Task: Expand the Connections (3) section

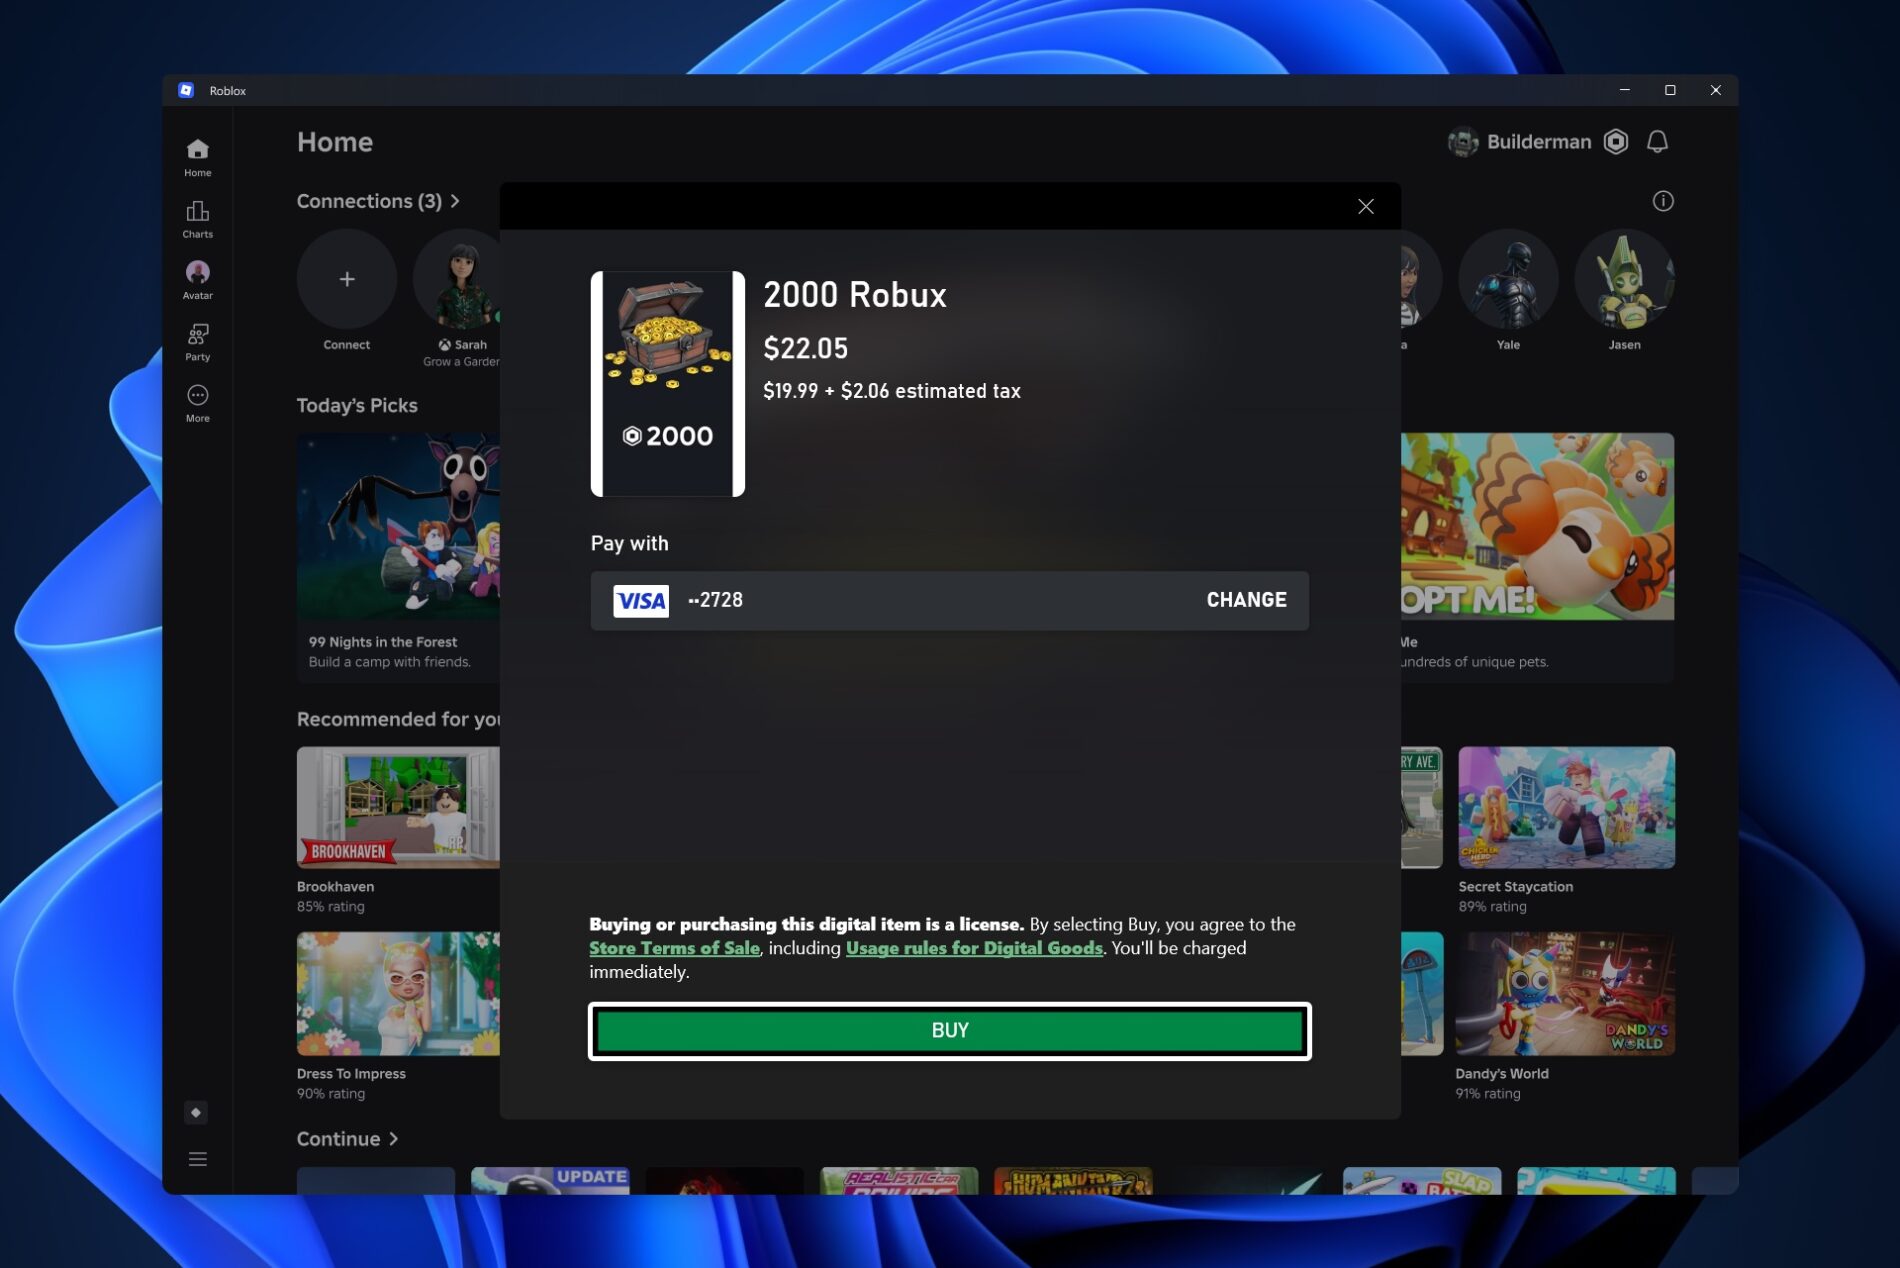Action: [x=378, y=201]
